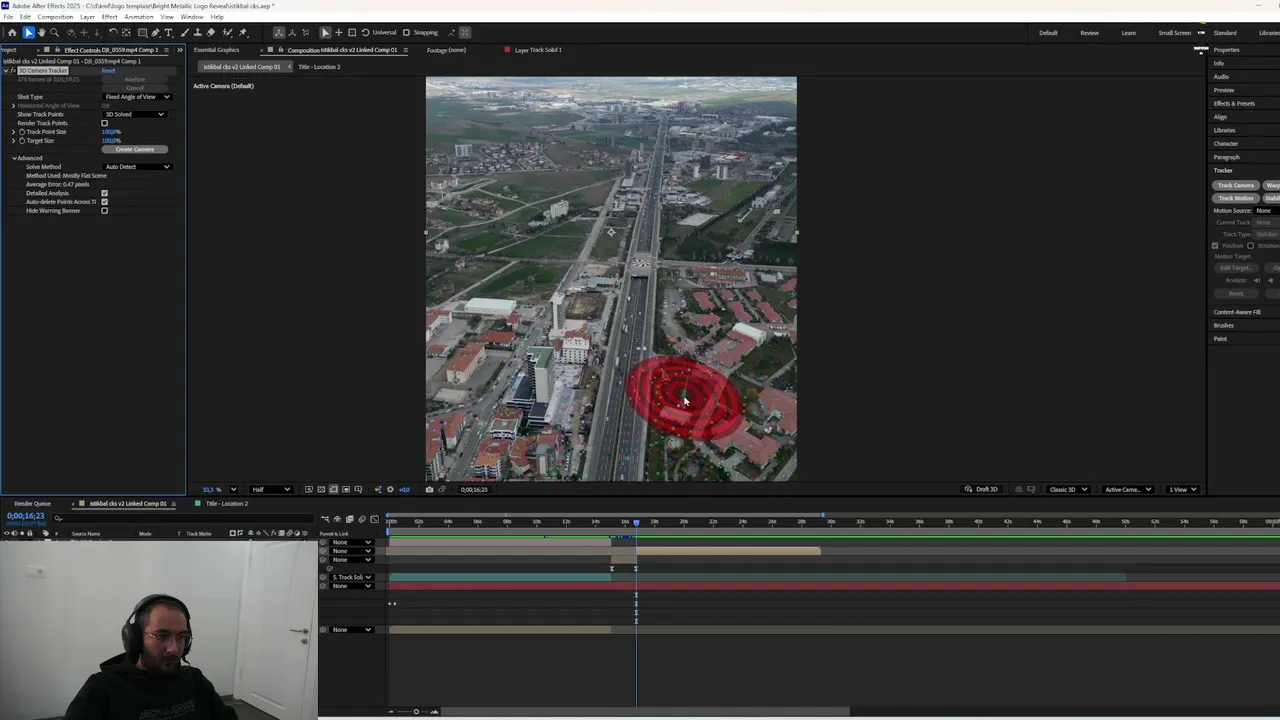Open Show Track Points dropdown 3D Solved

[134, 114]
